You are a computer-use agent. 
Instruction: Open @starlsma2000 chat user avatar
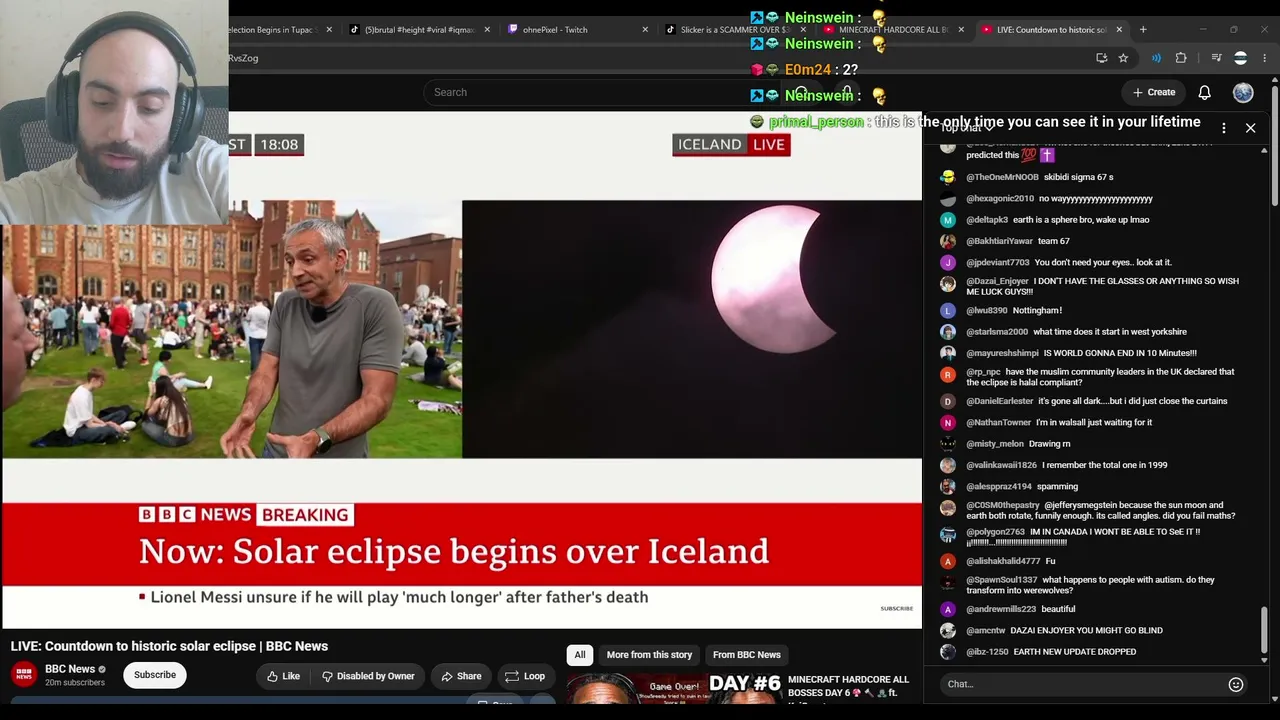948,332
